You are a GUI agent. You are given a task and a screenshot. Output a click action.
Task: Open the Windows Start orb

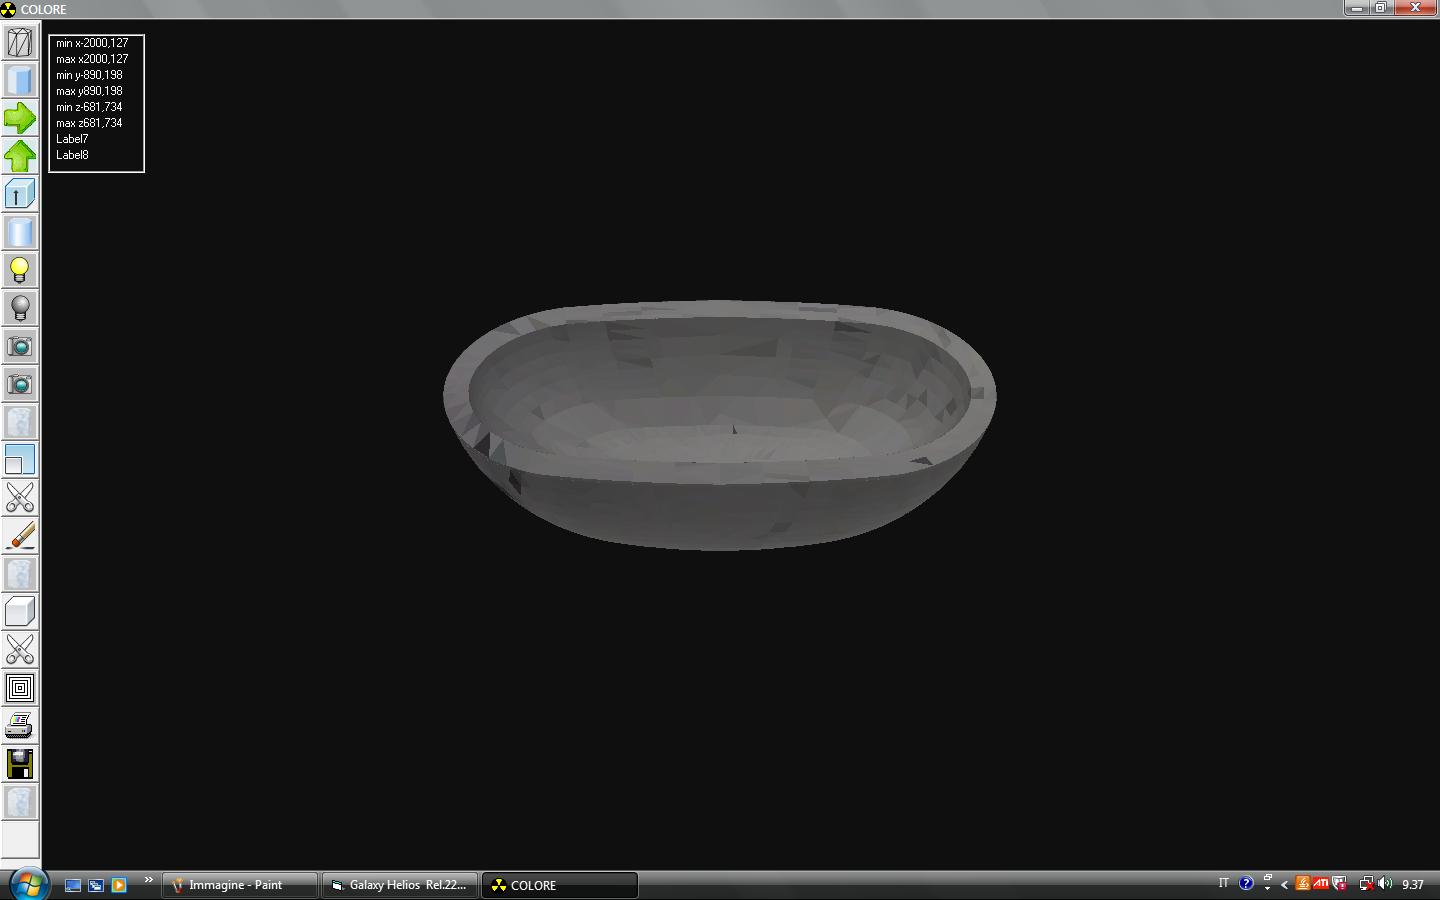point(28,884)
